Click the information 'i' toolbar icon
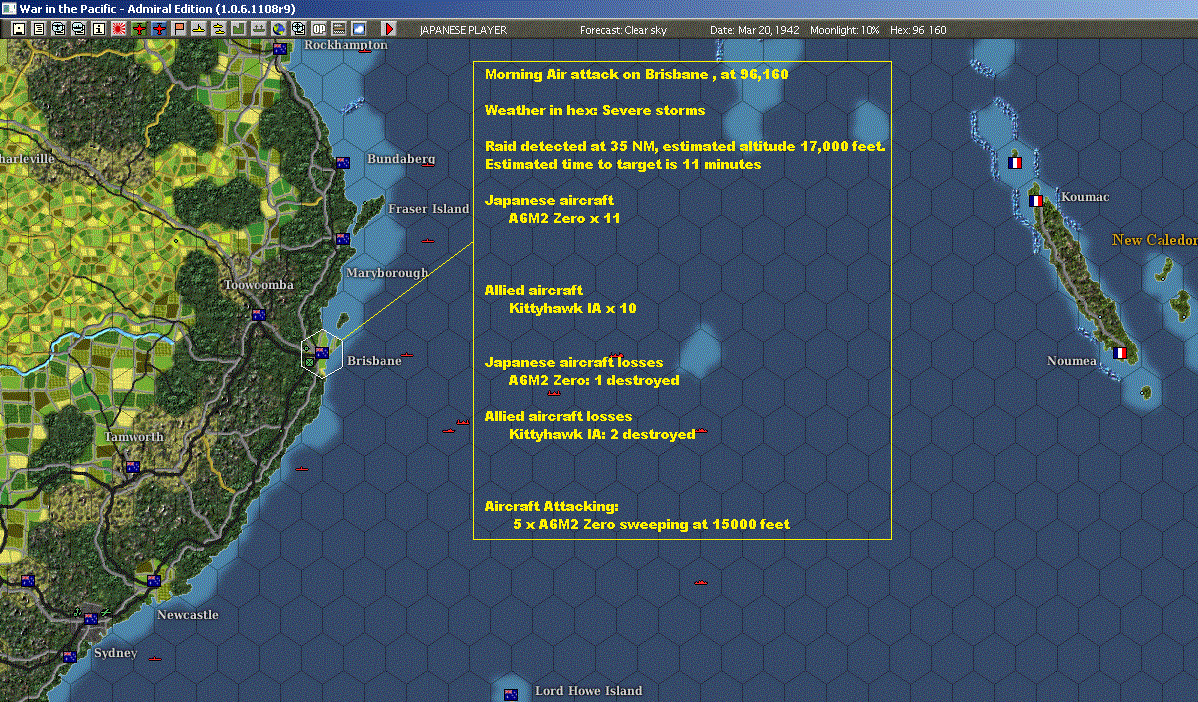The width and height of the screenshot is (1198, 702). [x=99, y=29]
